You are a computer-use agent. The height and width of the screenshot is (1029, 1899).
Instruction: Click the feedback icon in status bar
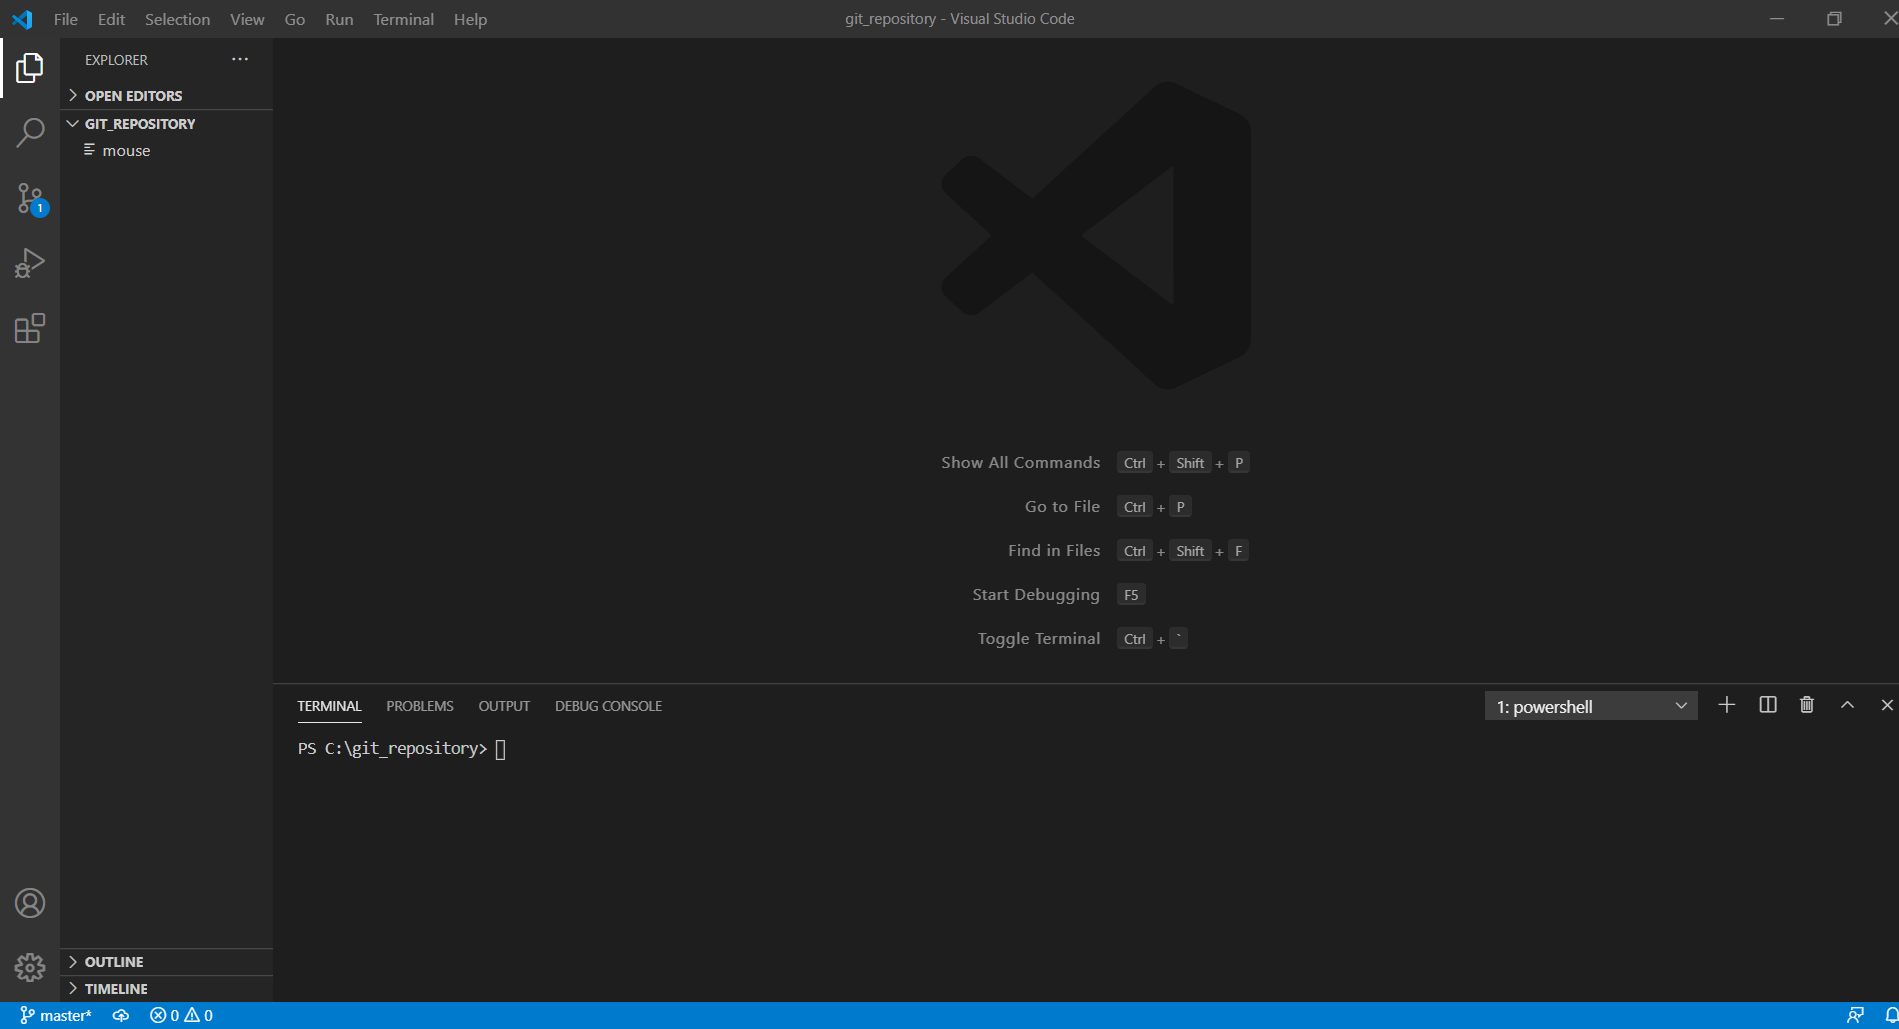(x=1855, y=1015)
